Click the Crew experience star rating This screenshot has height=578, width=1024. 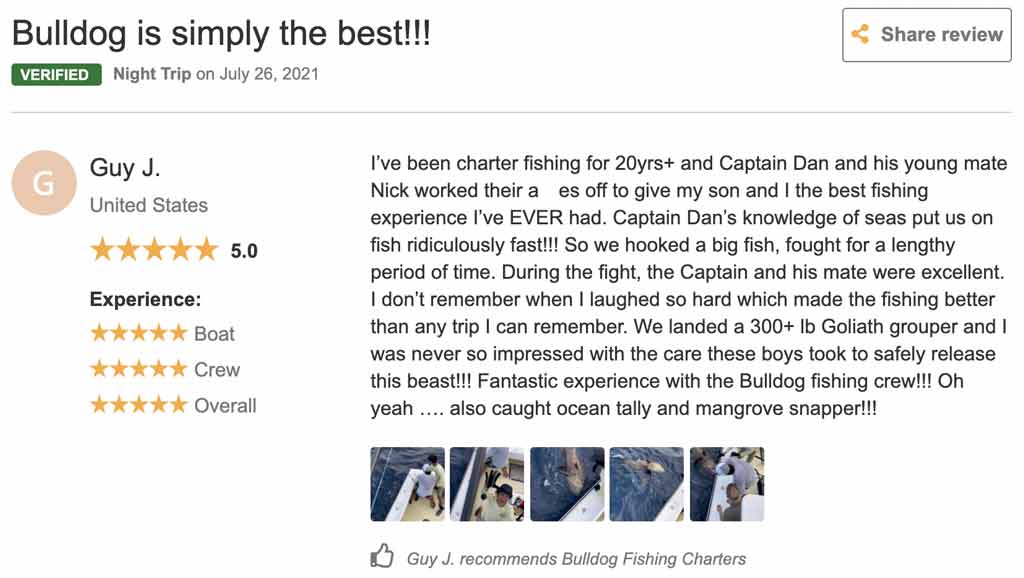tap(138, 369)
